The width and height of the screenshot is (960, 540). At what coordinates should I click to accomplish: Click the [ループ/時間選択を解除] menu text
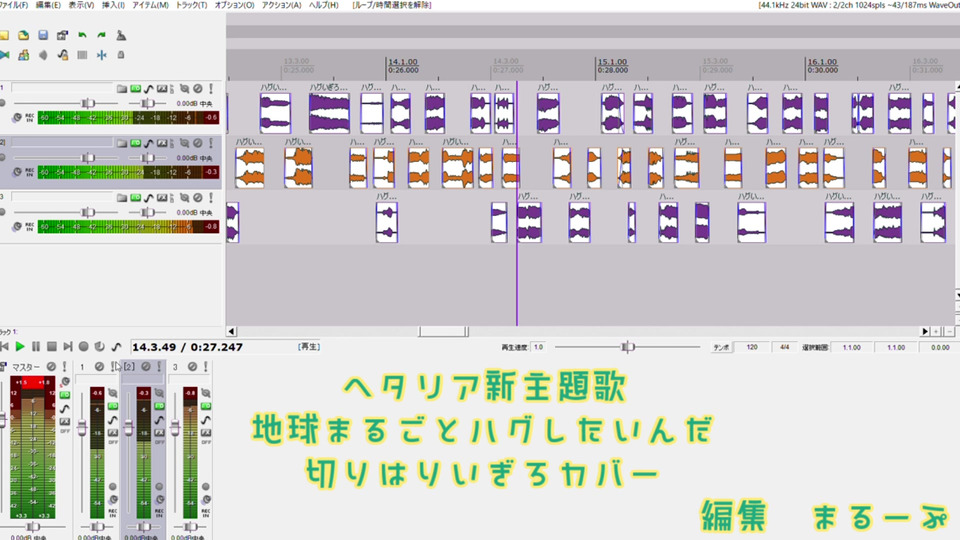392,5
